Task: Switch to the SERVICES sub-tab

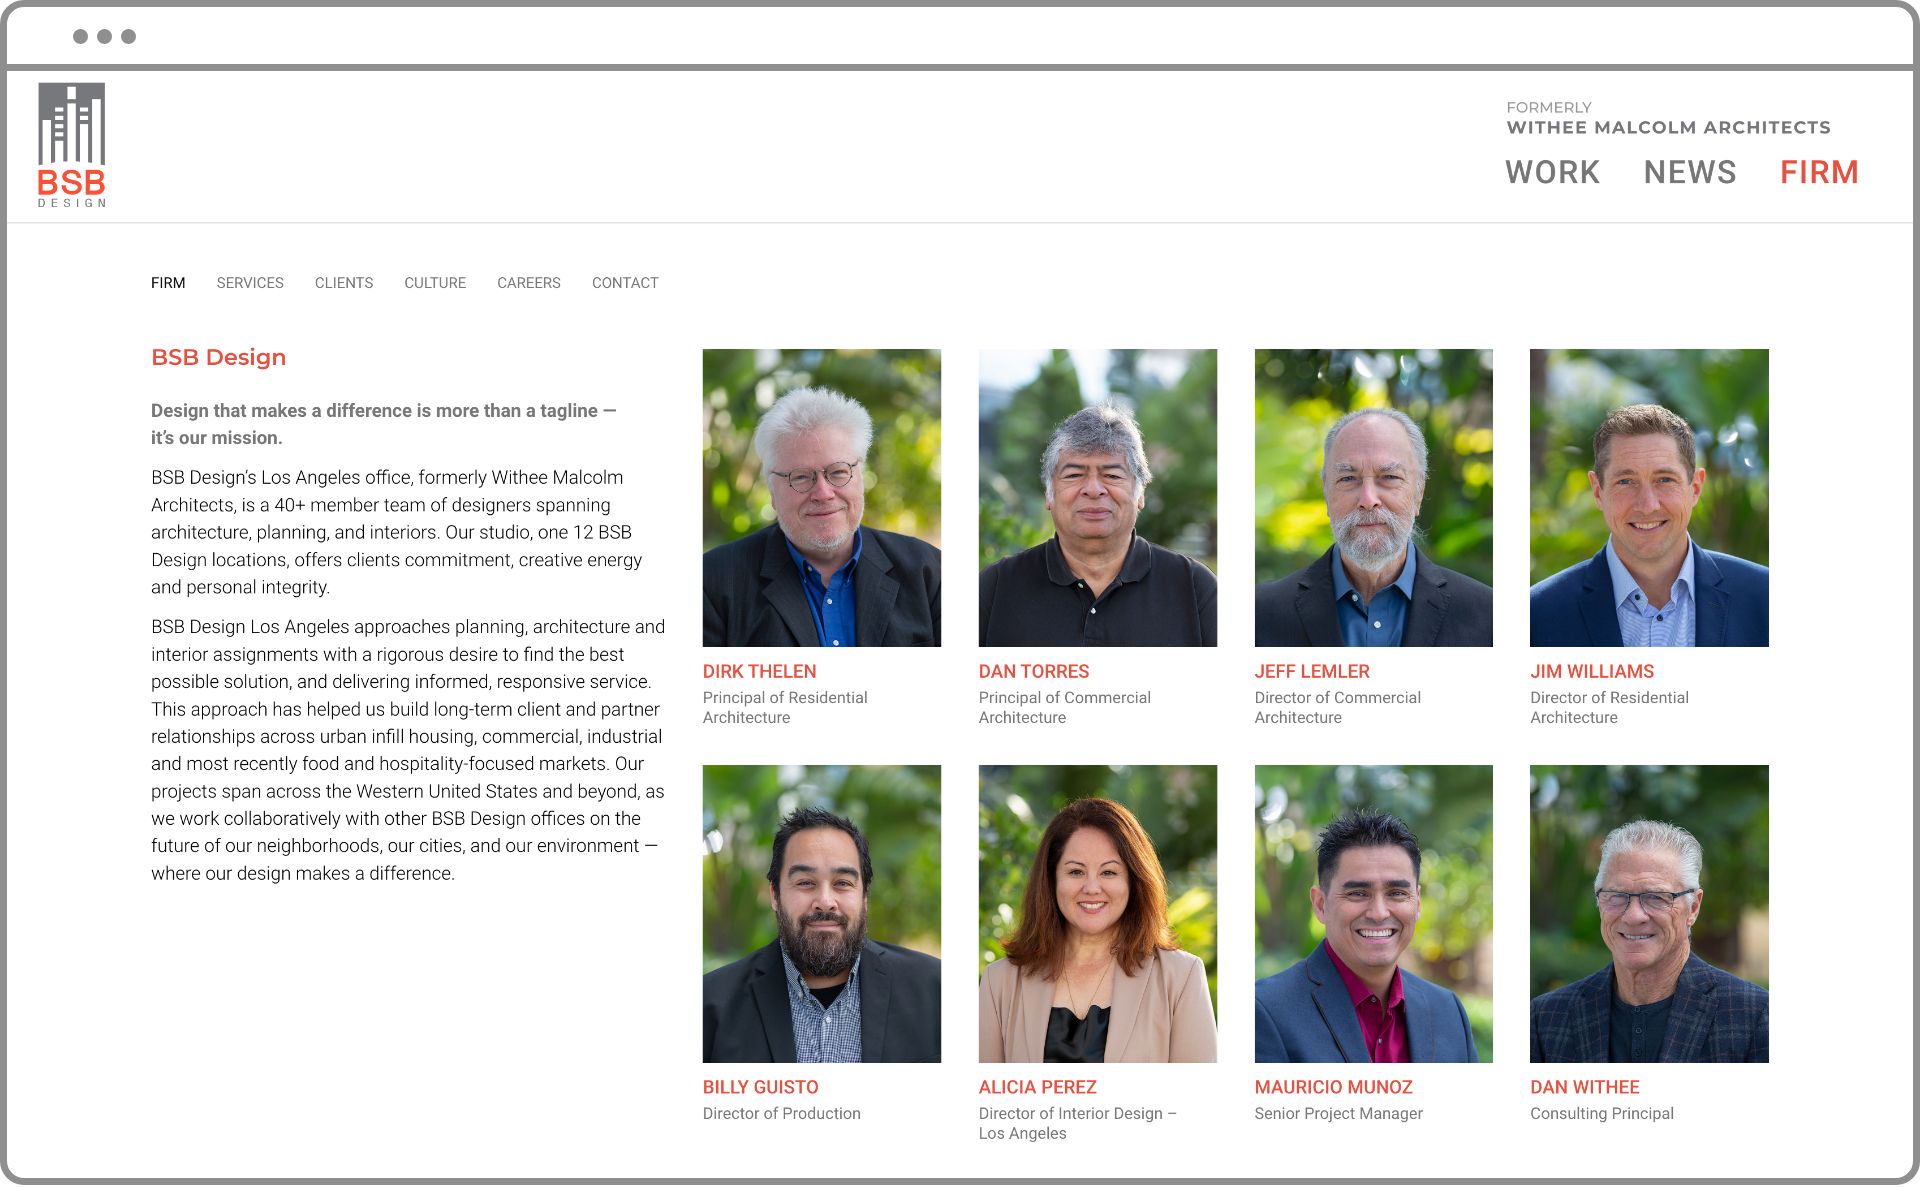Action: (250, 283)
